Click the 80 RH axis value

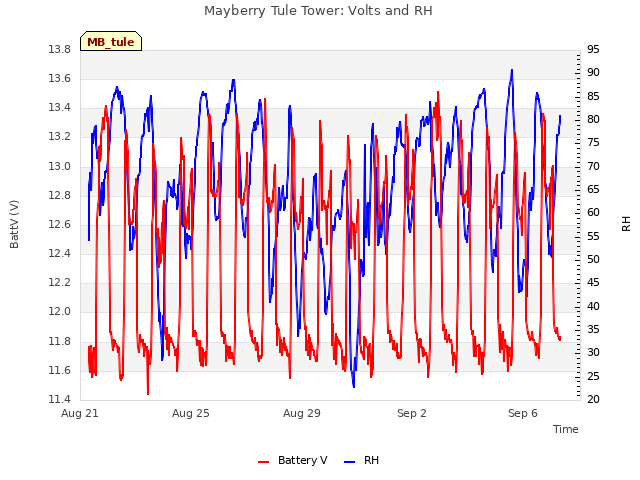pyautogui.click(x=593, y=120)
